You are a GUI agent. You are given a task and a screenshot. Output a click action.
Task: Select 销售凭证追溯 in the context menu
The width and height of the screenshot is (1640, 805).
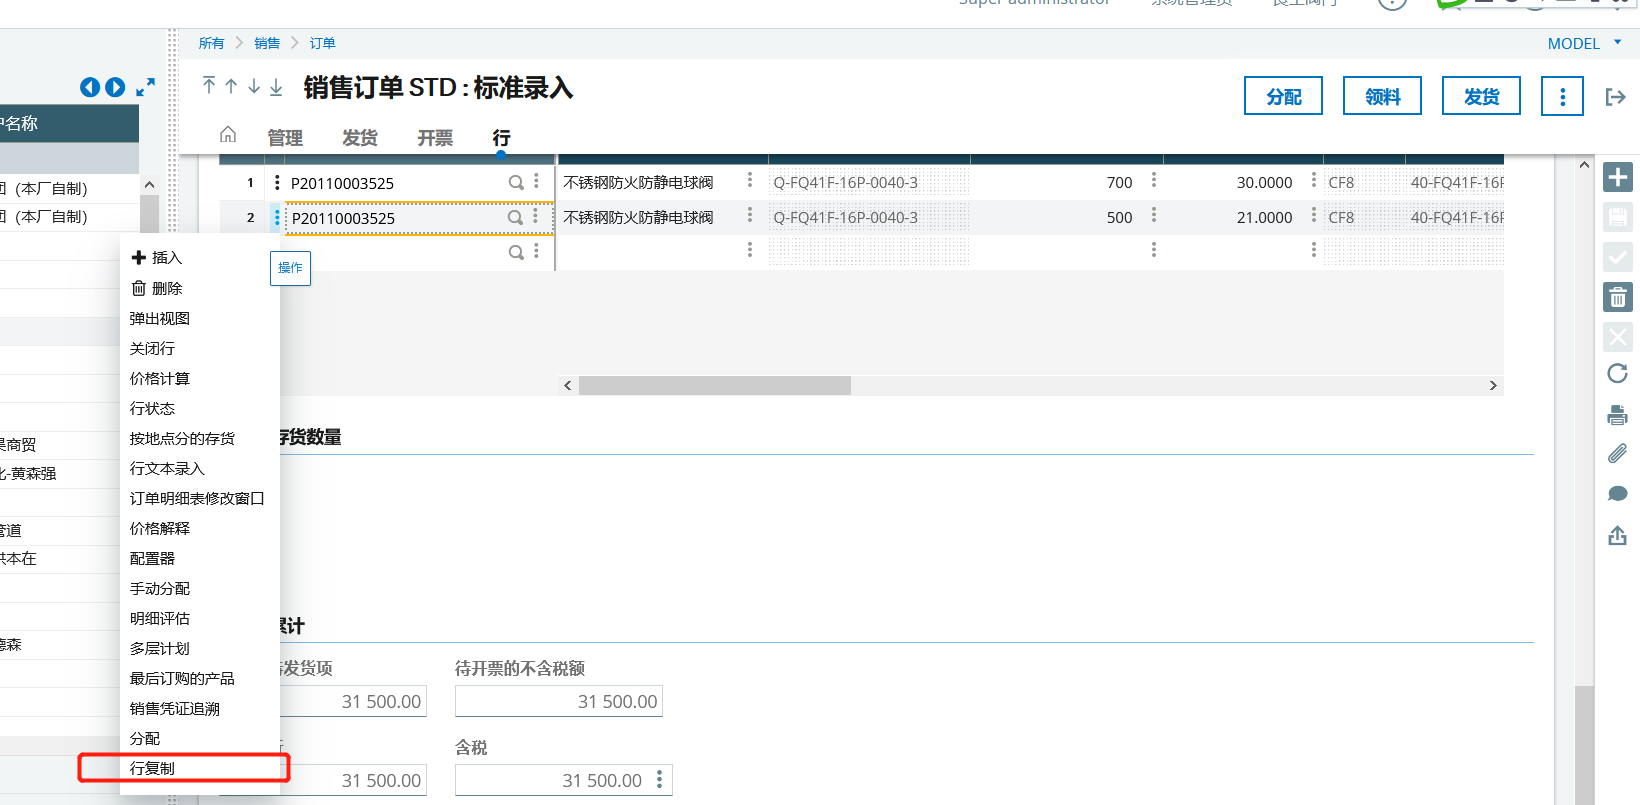pyautogui.click(x=200, y=708)
